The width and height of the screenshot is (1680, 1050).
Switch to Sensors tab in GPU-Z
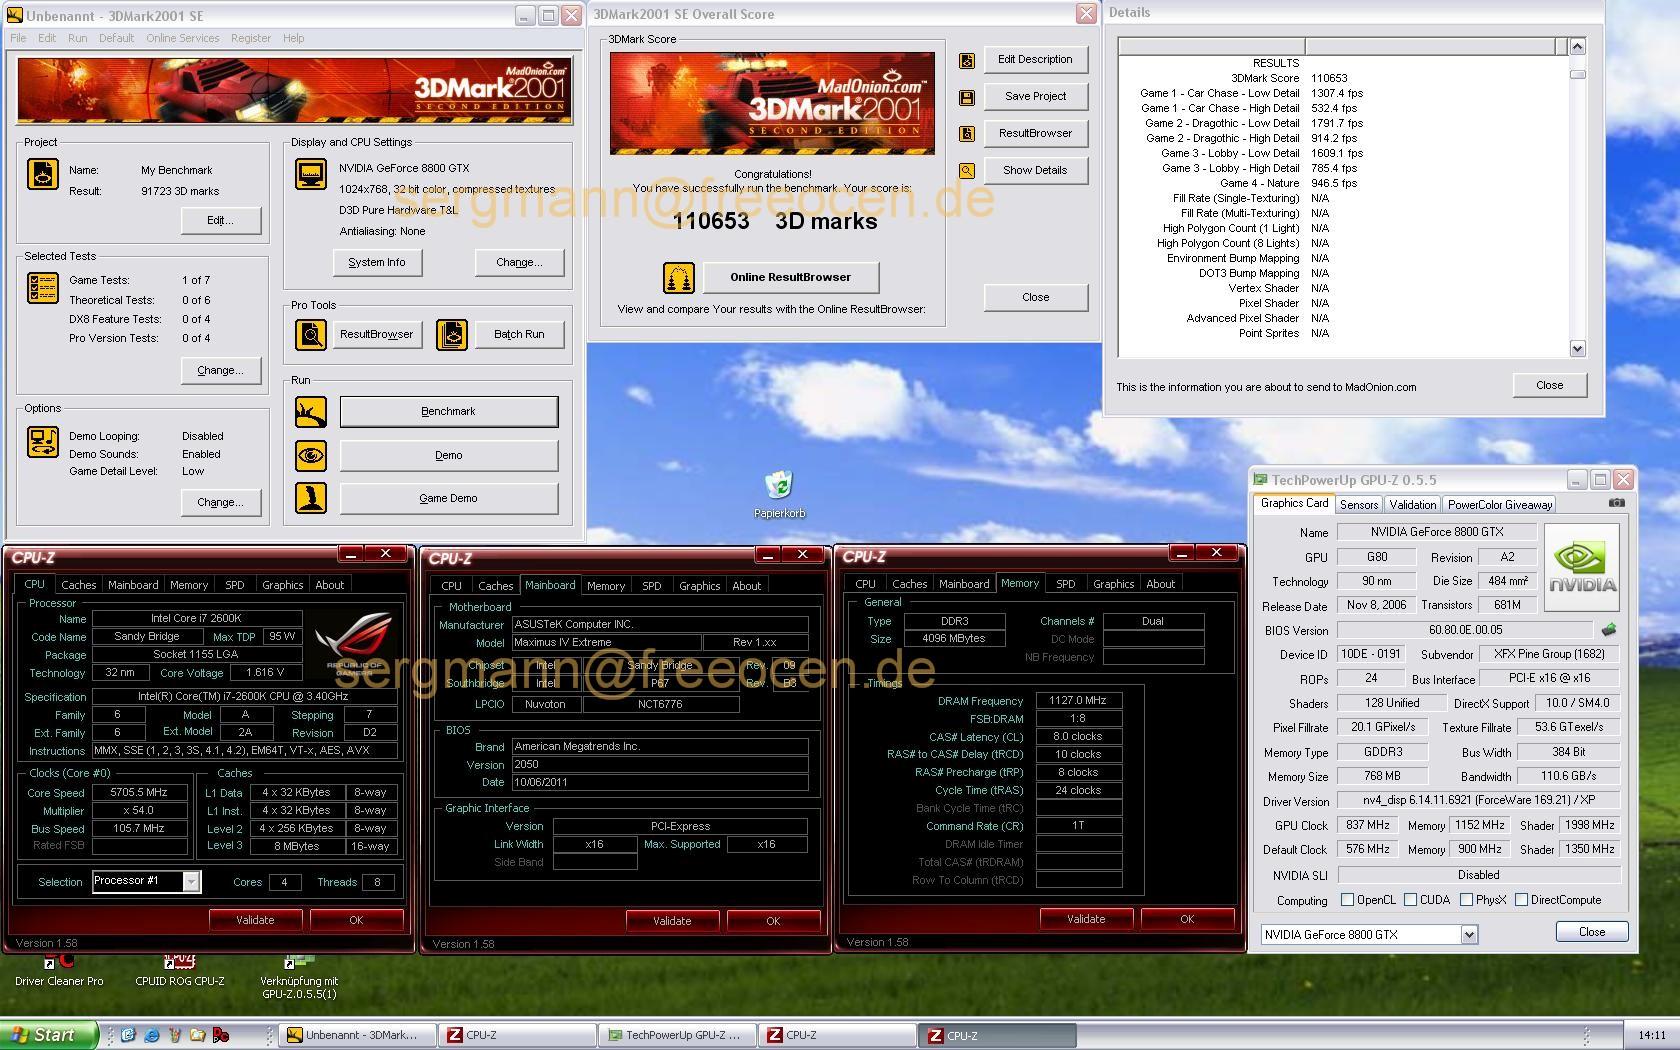click(x=1359, y=505)
